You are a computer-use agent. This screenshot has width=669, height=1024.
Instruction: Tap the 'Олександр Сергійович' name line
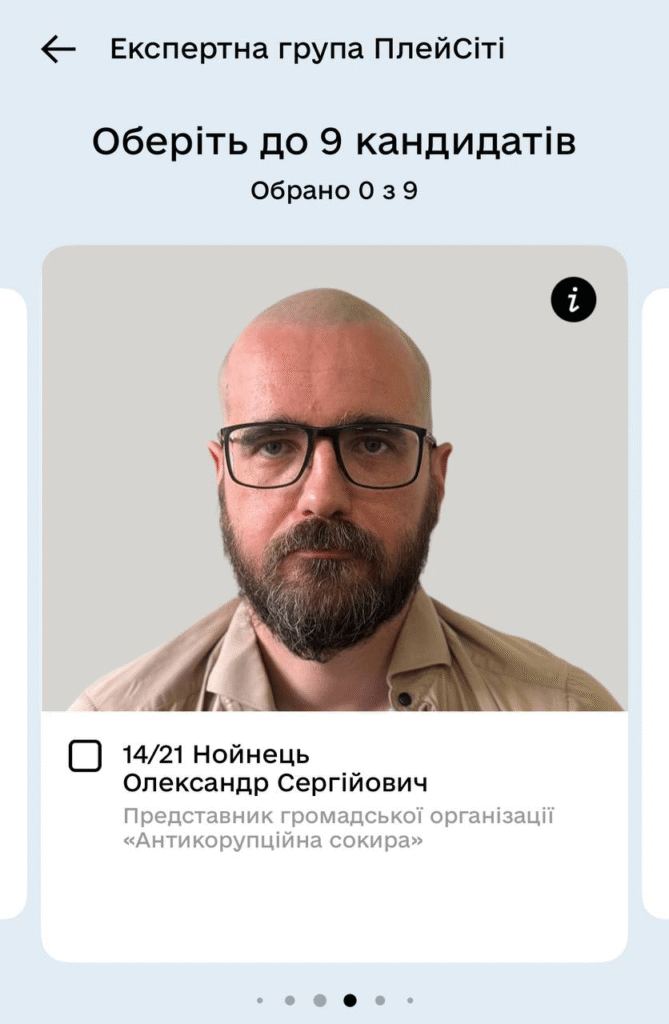pyautogui.click(x=275, y=782)
